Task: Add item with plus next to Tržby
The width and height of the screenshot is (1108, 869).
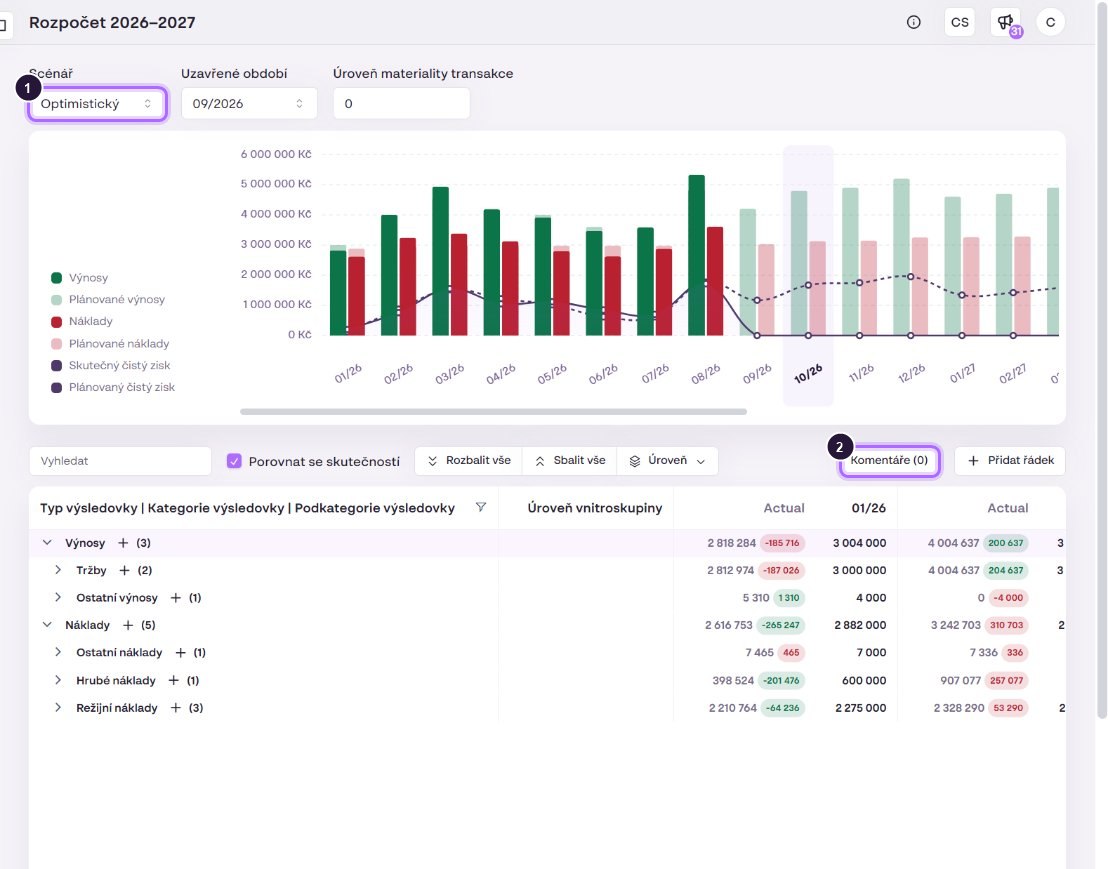Action: [x=124, y=570]
